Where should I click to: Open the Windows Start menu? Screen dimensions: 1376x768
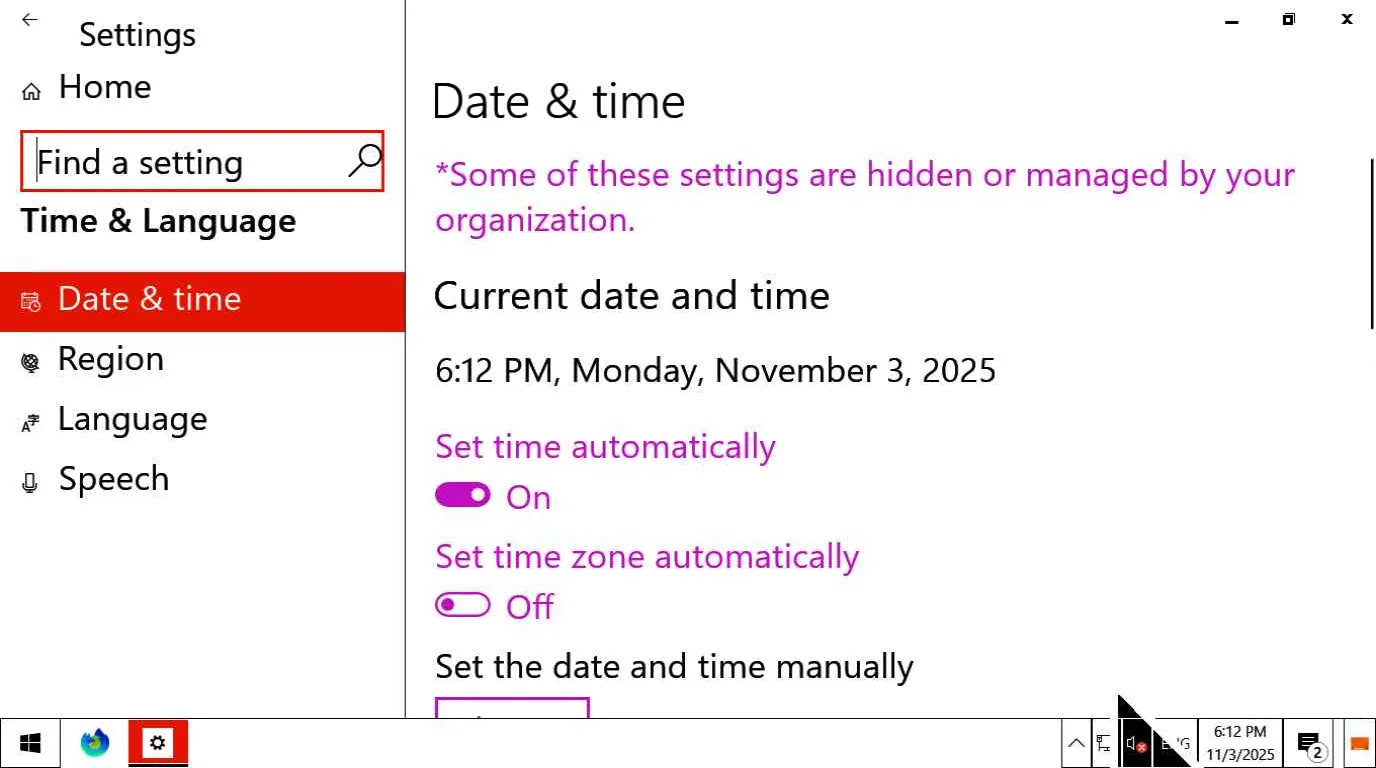(30, 743)
